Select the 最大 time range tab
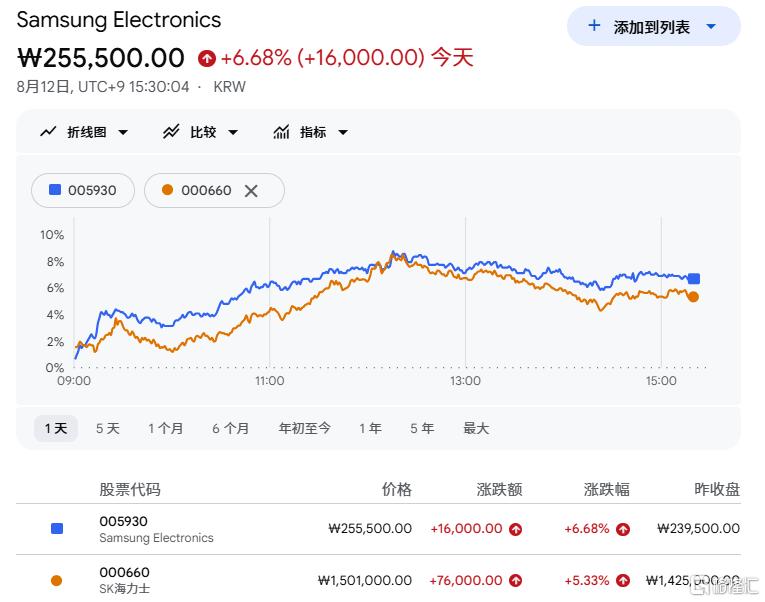765x602 pixels. 476,428
